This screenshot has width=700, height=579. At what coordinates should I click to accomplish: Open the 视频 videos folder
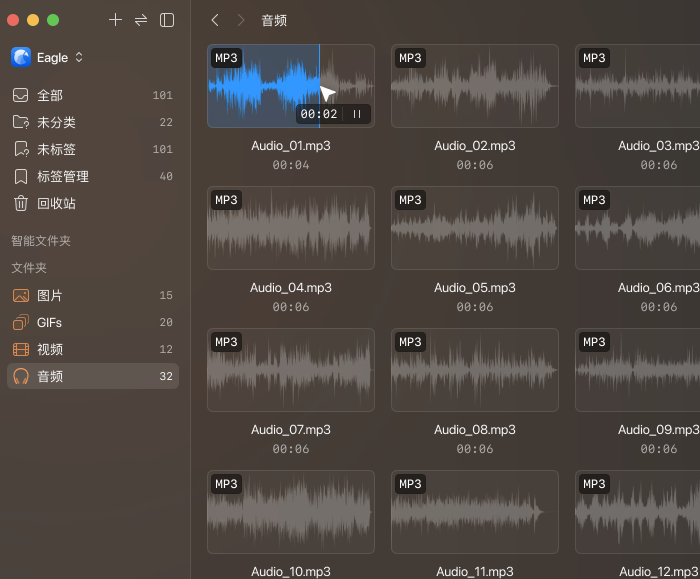93,349
